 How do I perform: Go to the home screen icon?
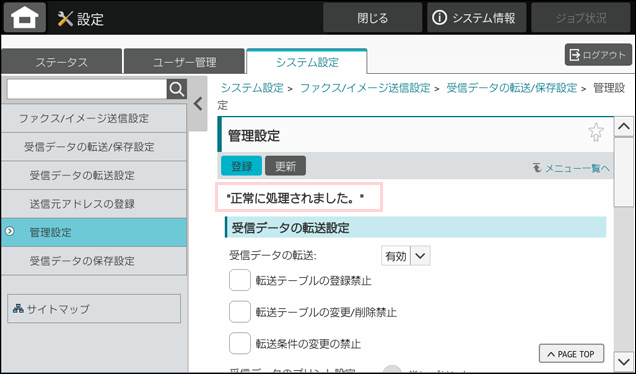coord(24,17)
